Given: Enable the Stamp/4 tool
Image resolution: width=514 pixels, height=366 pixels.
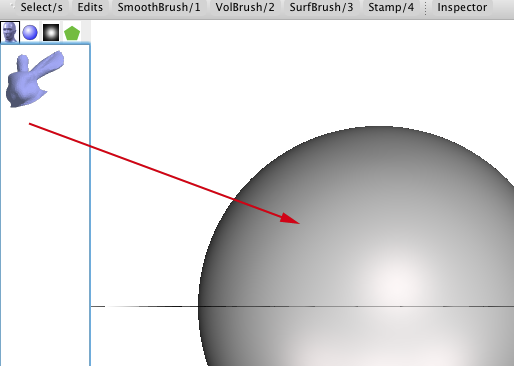Looking at the screenshot, I should coord(391,7).
